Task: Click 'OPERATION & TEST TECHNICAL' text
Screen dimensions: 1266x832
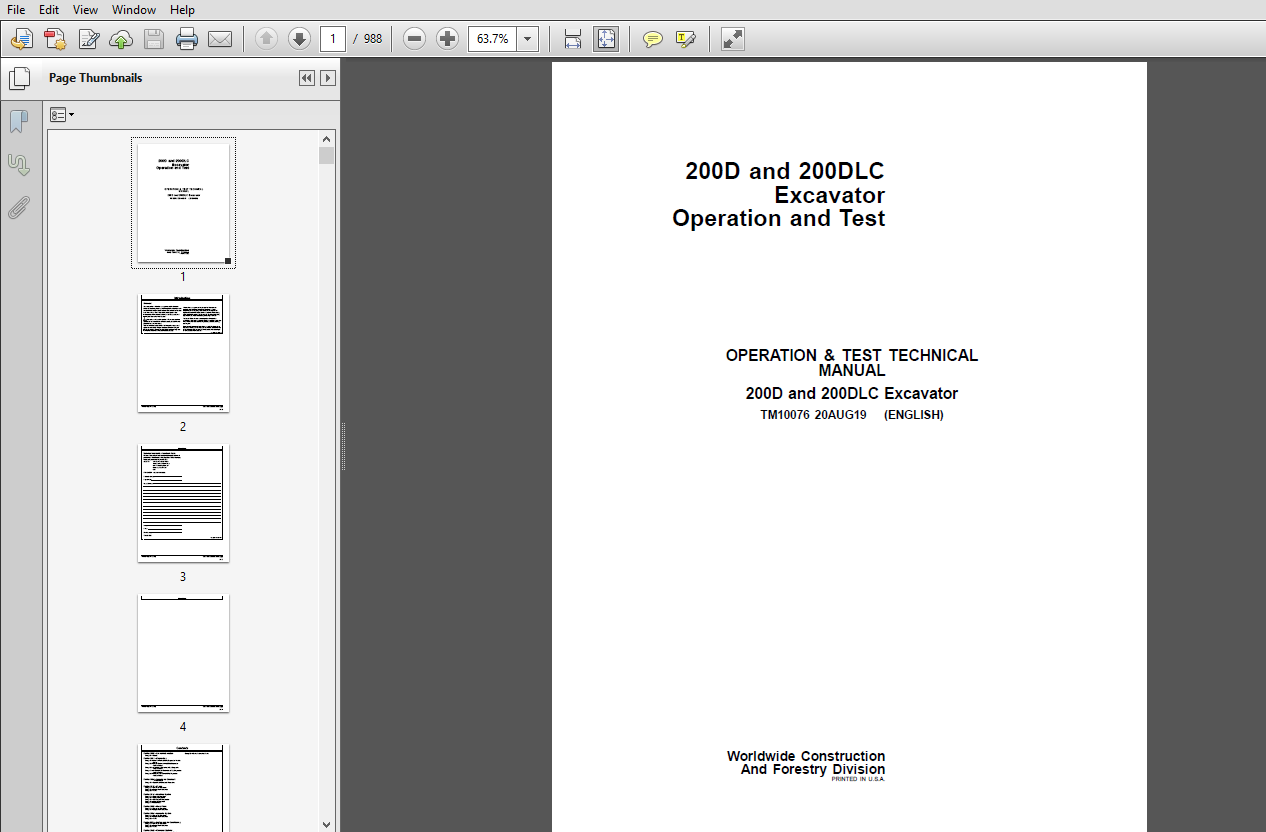Action: (852, 355)
